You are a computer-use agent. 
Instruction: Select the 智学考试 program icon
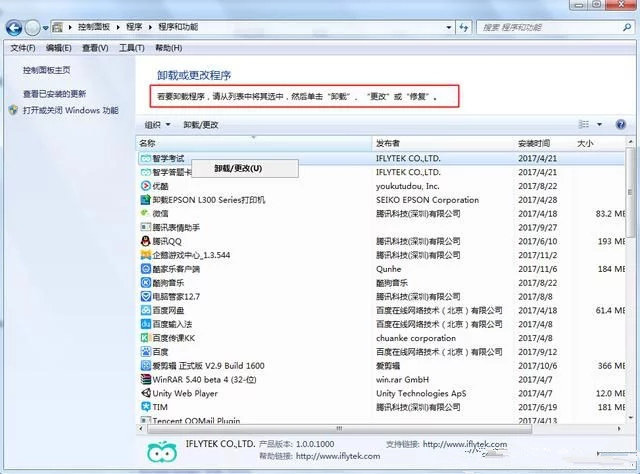pos(145,158)
